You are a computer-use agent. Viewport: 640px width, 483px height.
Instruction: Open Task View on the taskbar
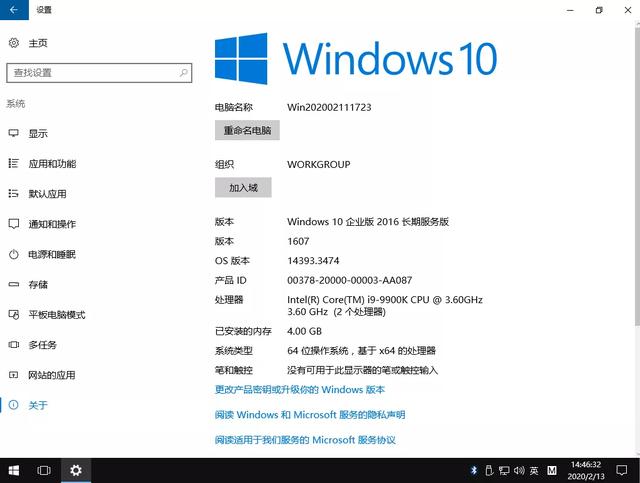44,470
